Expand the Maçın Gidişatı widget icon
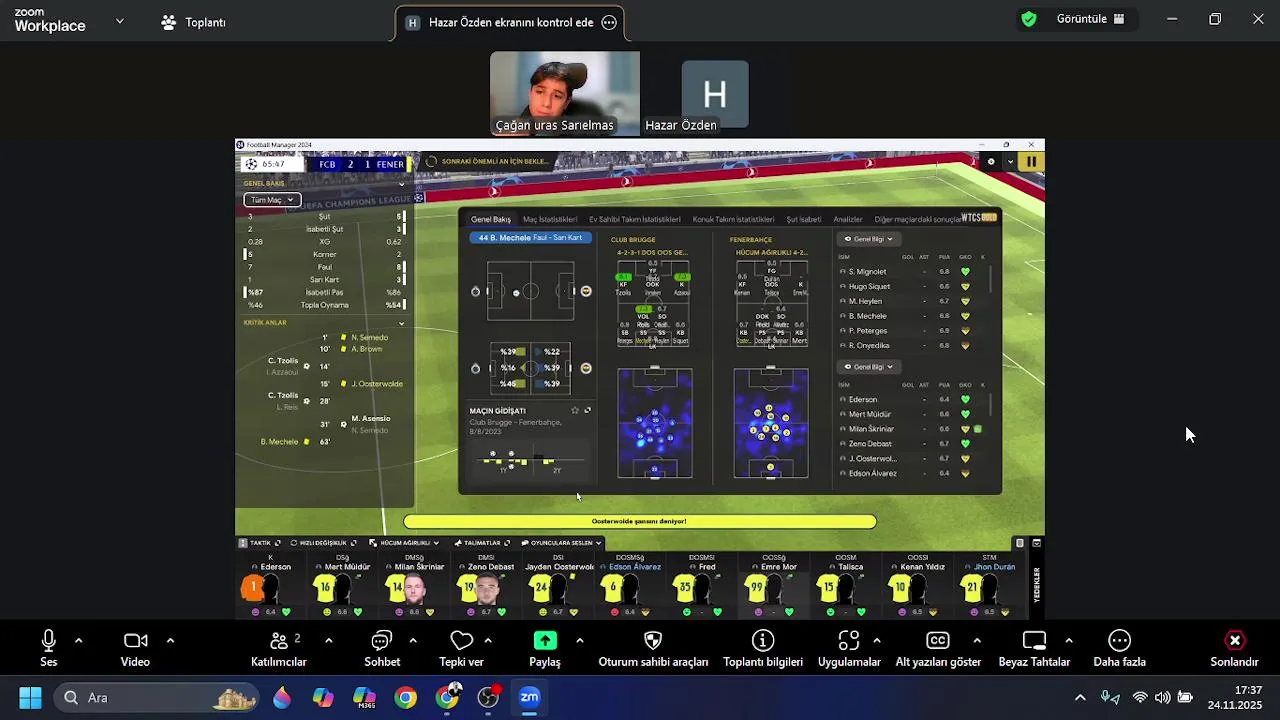This screenshot has width=1280, height=720. (587, 410)
